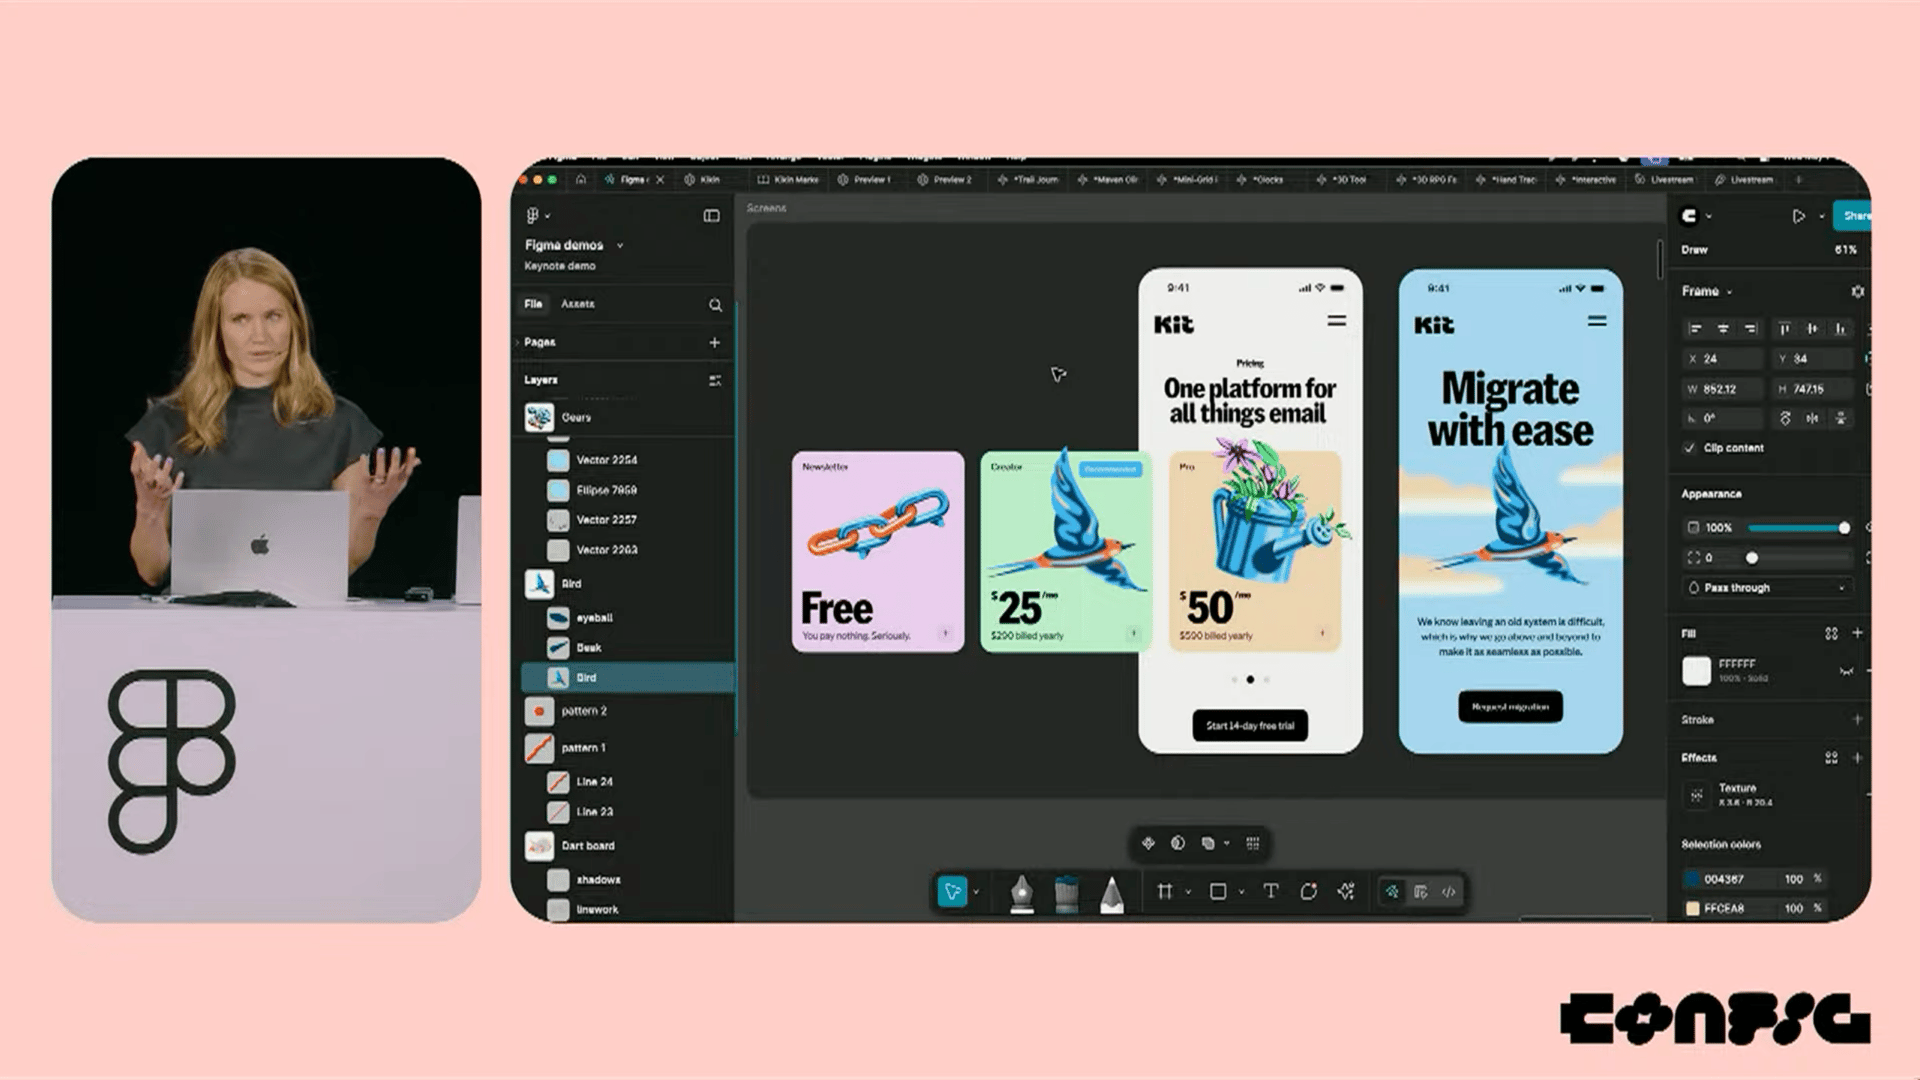Choose the Brush drawing tool
Image resolution: width=1920 pixels, height=1080 pixels.
(x=1066, y=893)
